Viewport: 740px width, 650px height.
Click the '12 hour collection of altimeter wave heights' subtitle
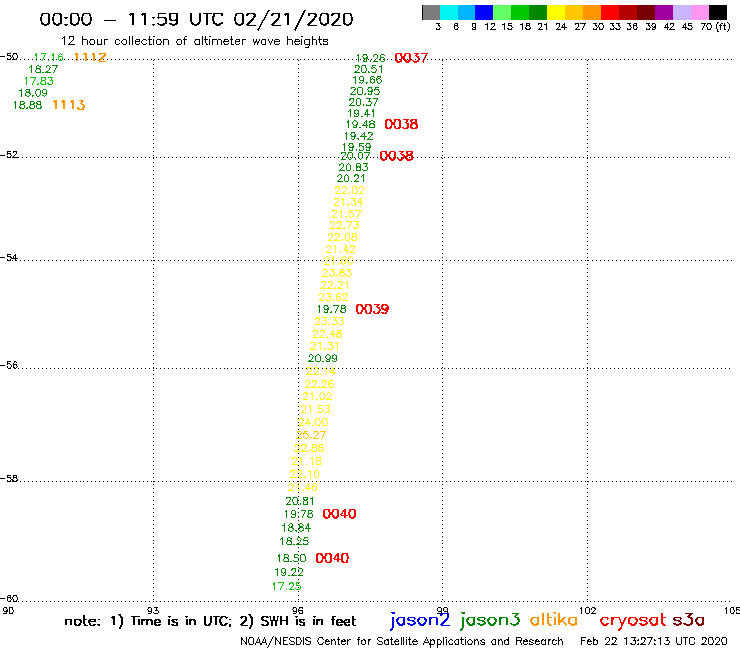point(194,41)
